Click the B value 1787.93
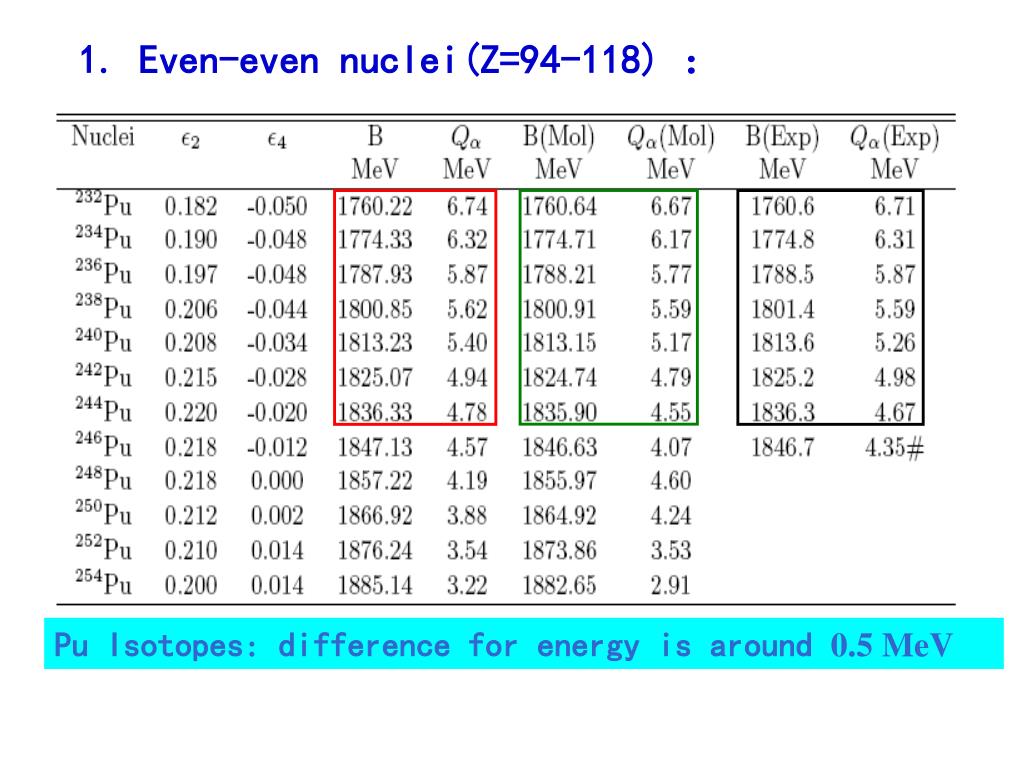The image size is (1024, 768). click(x=375, y=274)
